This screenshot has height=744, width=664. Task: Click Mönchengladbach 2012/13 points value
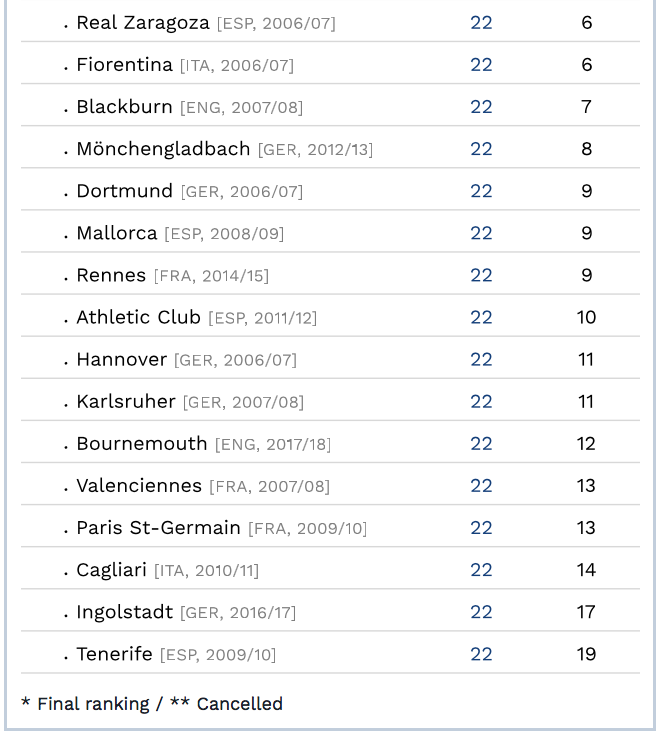(x=481, y=149)
